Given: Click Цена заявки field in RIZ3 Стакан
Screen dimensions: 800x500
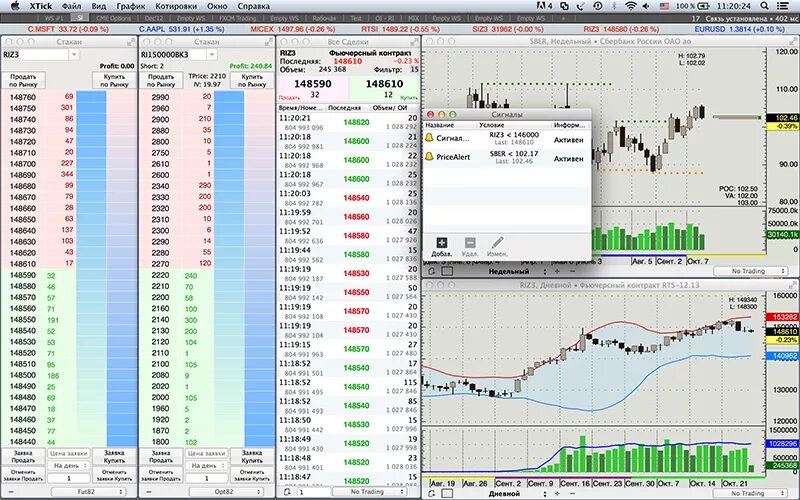Looking at the screenshot, I should tap(68, 453).
